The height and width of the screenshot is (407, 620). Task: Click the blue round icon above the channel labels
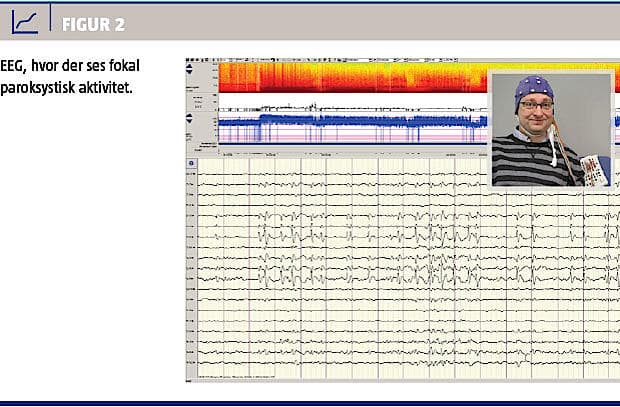tap(191, 162)
